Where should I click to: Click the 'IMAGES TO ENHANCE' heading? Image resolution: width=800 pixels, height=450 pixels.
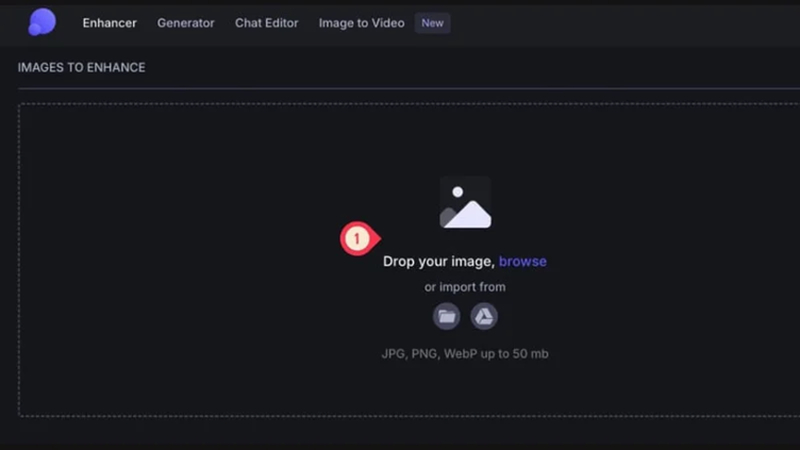pos(82,67)
